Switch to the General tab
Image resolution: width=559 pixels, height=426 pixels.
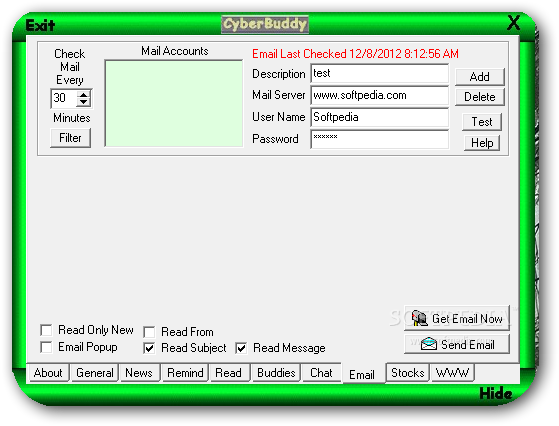click(x=95, y=373)
